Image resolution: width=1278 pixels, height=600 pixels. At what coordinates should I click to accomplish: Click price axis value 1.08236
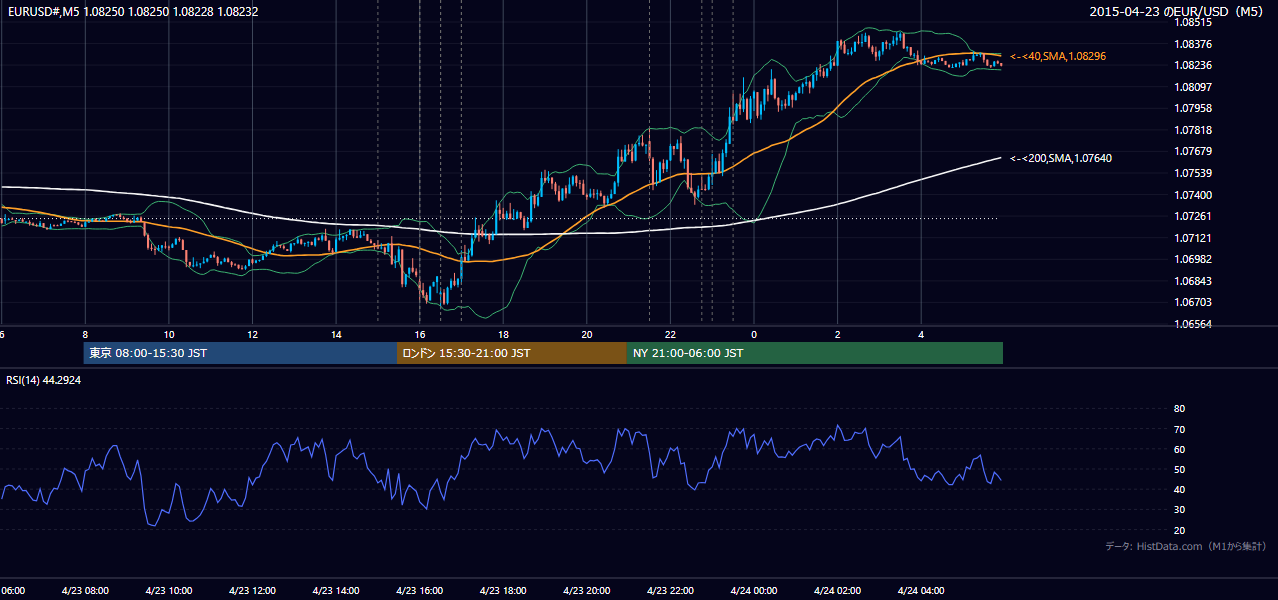[x=1192, y=65]
